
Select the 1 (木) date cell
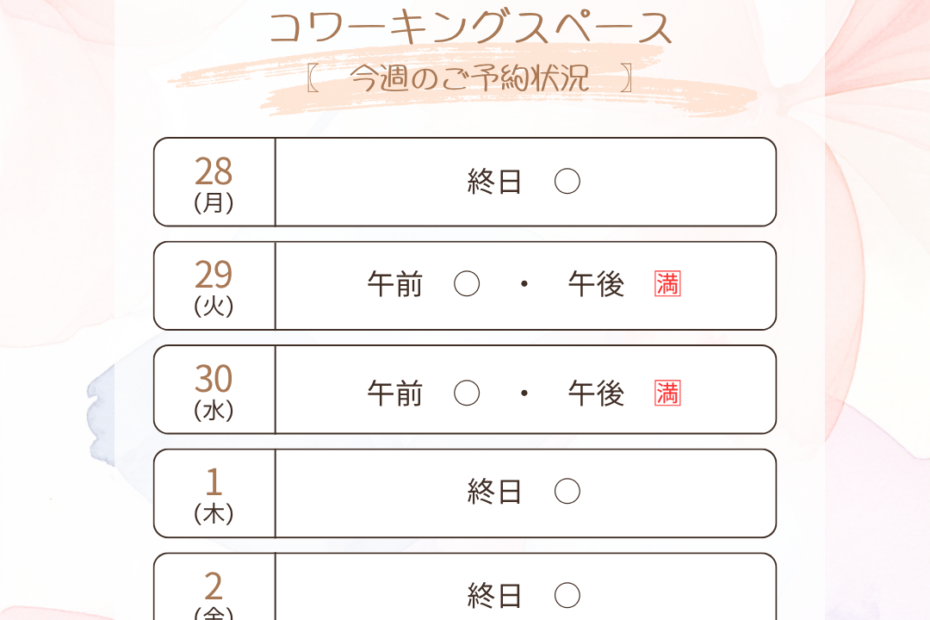click(x=214, y=494)
